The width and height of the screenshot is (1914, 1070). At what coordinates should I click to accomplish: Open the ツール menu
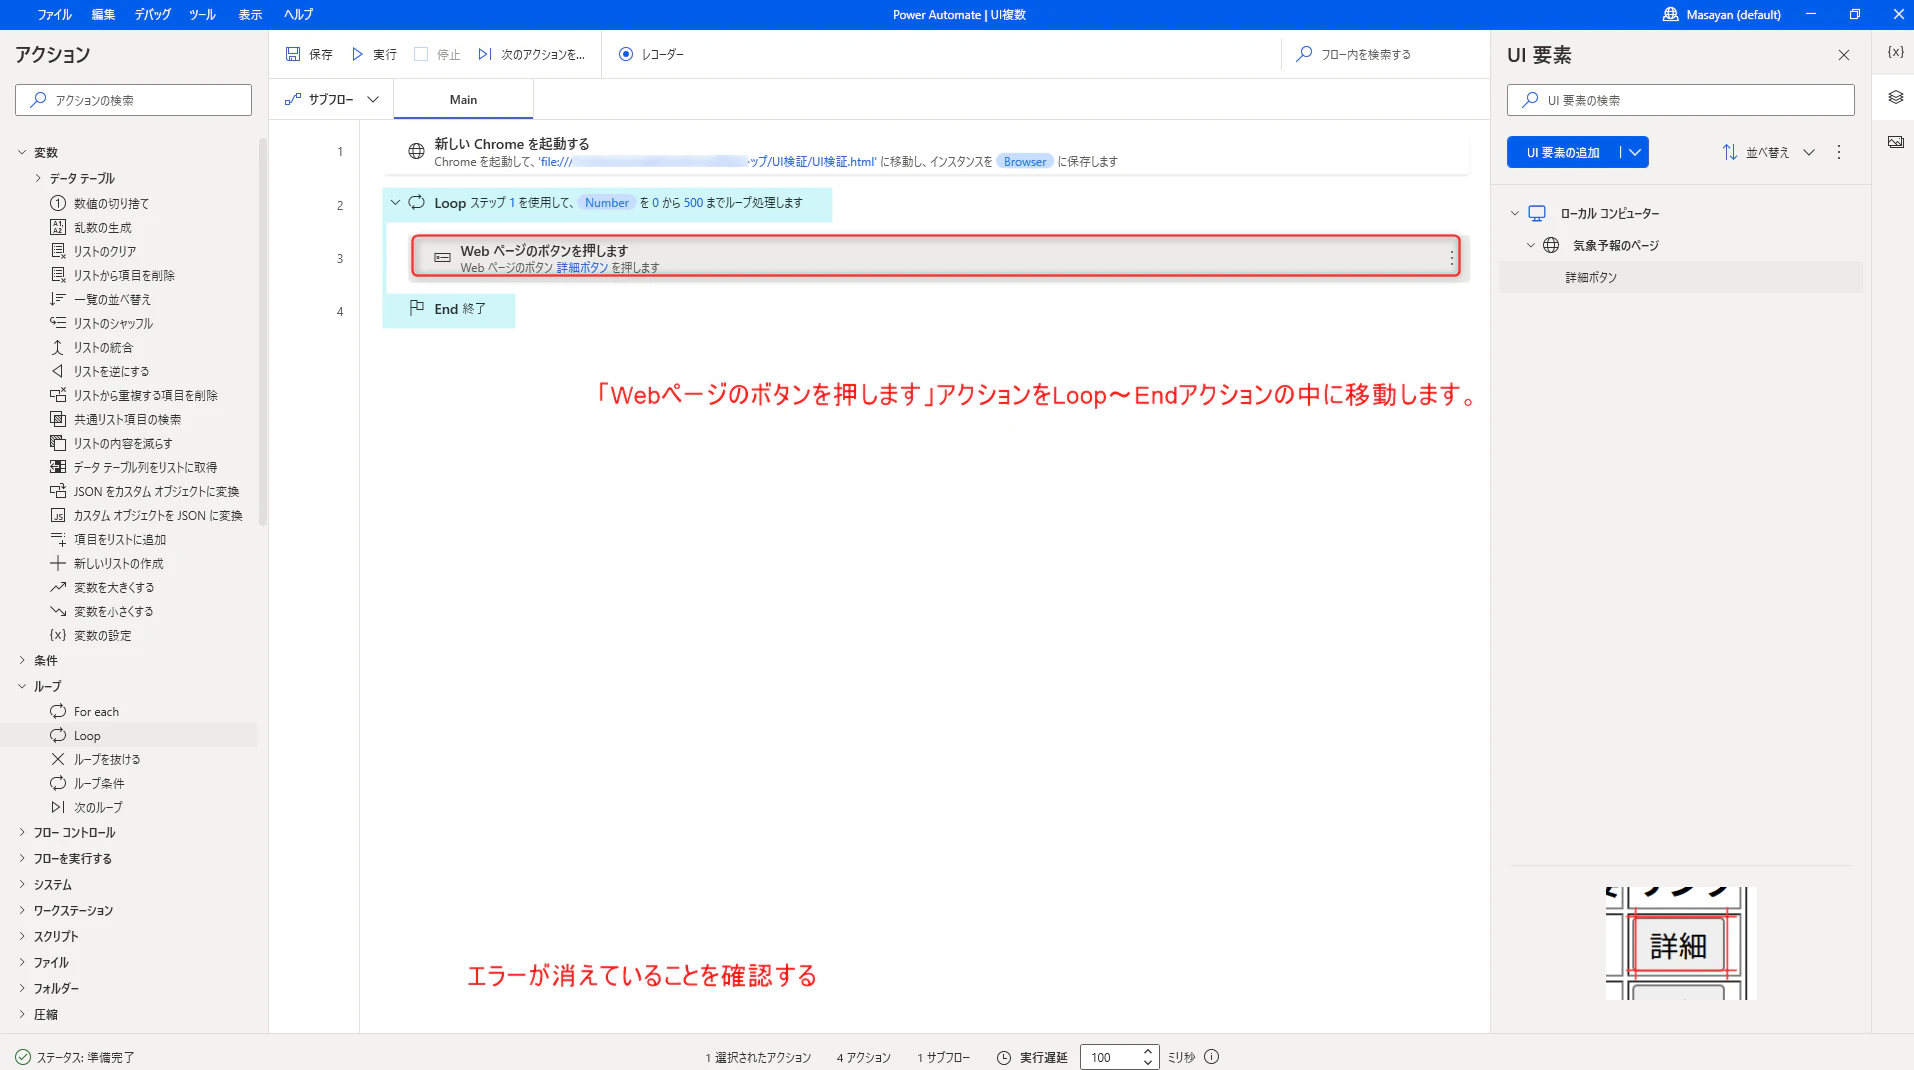click(202, 15)
